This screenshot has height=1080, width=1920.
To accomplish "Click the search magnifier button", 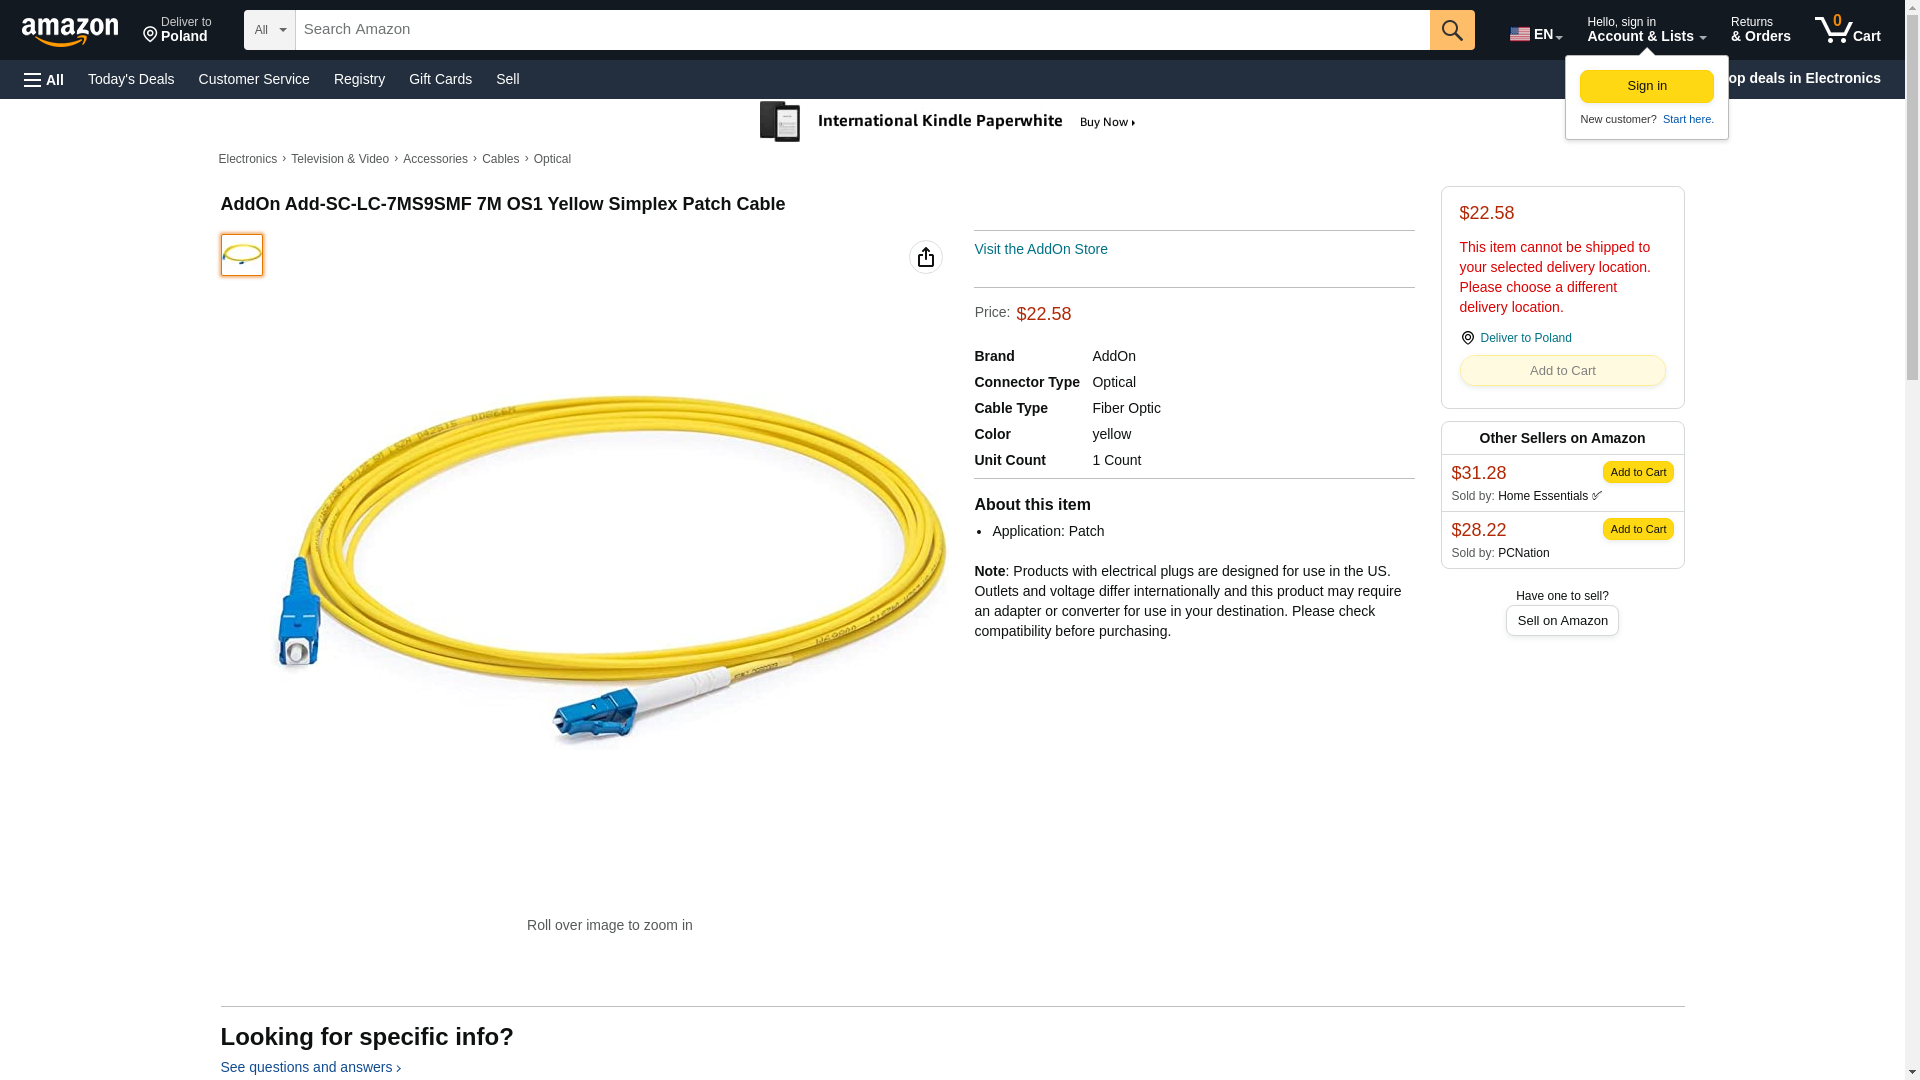I will (x=1452, y=30).
